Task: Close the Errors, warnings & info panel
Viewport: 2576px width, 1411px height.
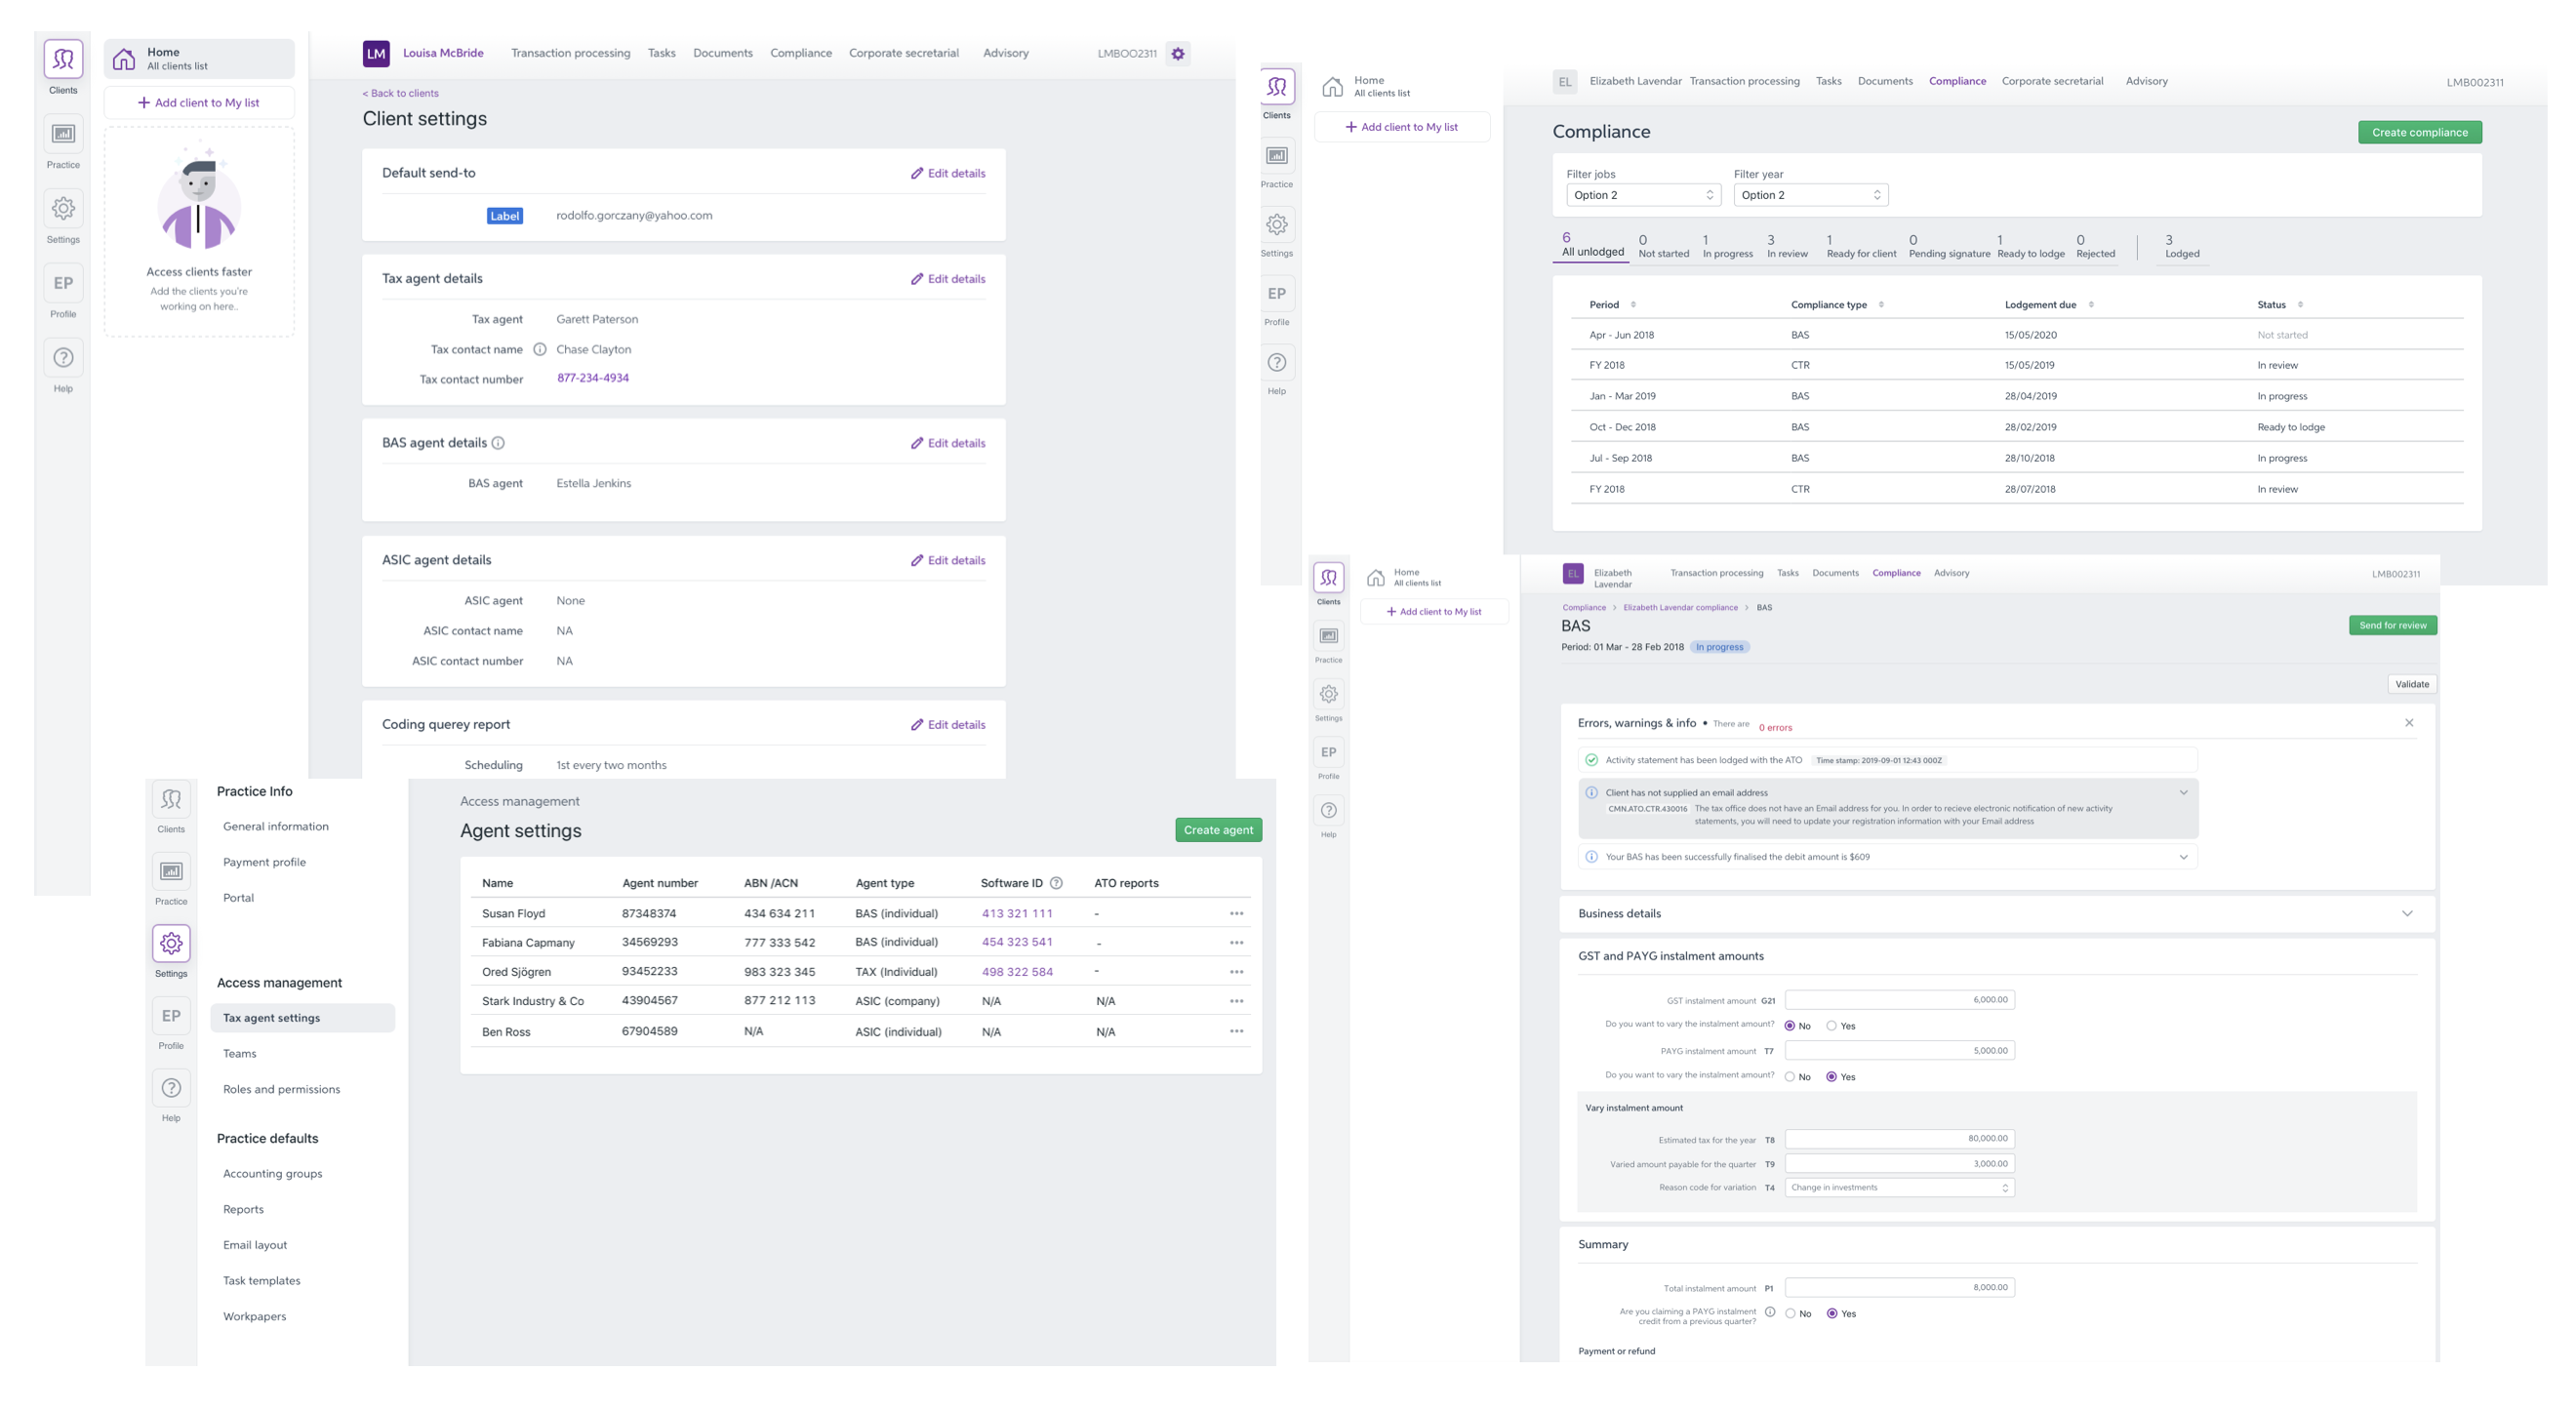Action: pyautogui.click(x=2408, y=723)
